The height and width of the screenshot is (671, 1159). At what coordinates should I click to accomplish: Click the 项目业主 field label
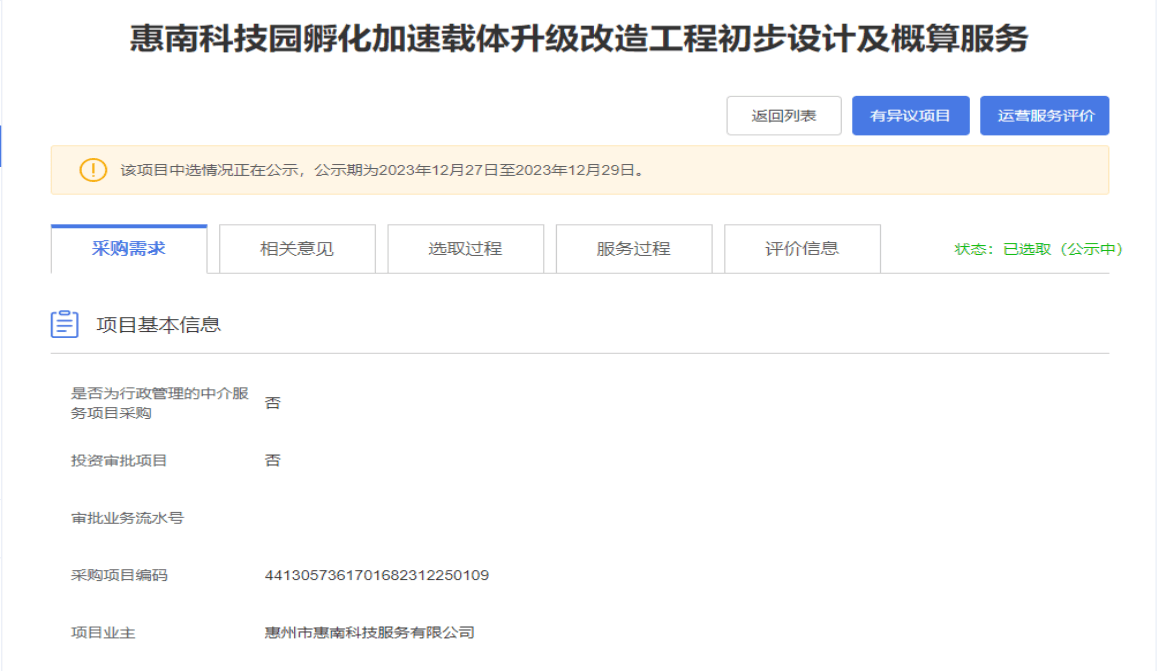[x=103, y=632]
